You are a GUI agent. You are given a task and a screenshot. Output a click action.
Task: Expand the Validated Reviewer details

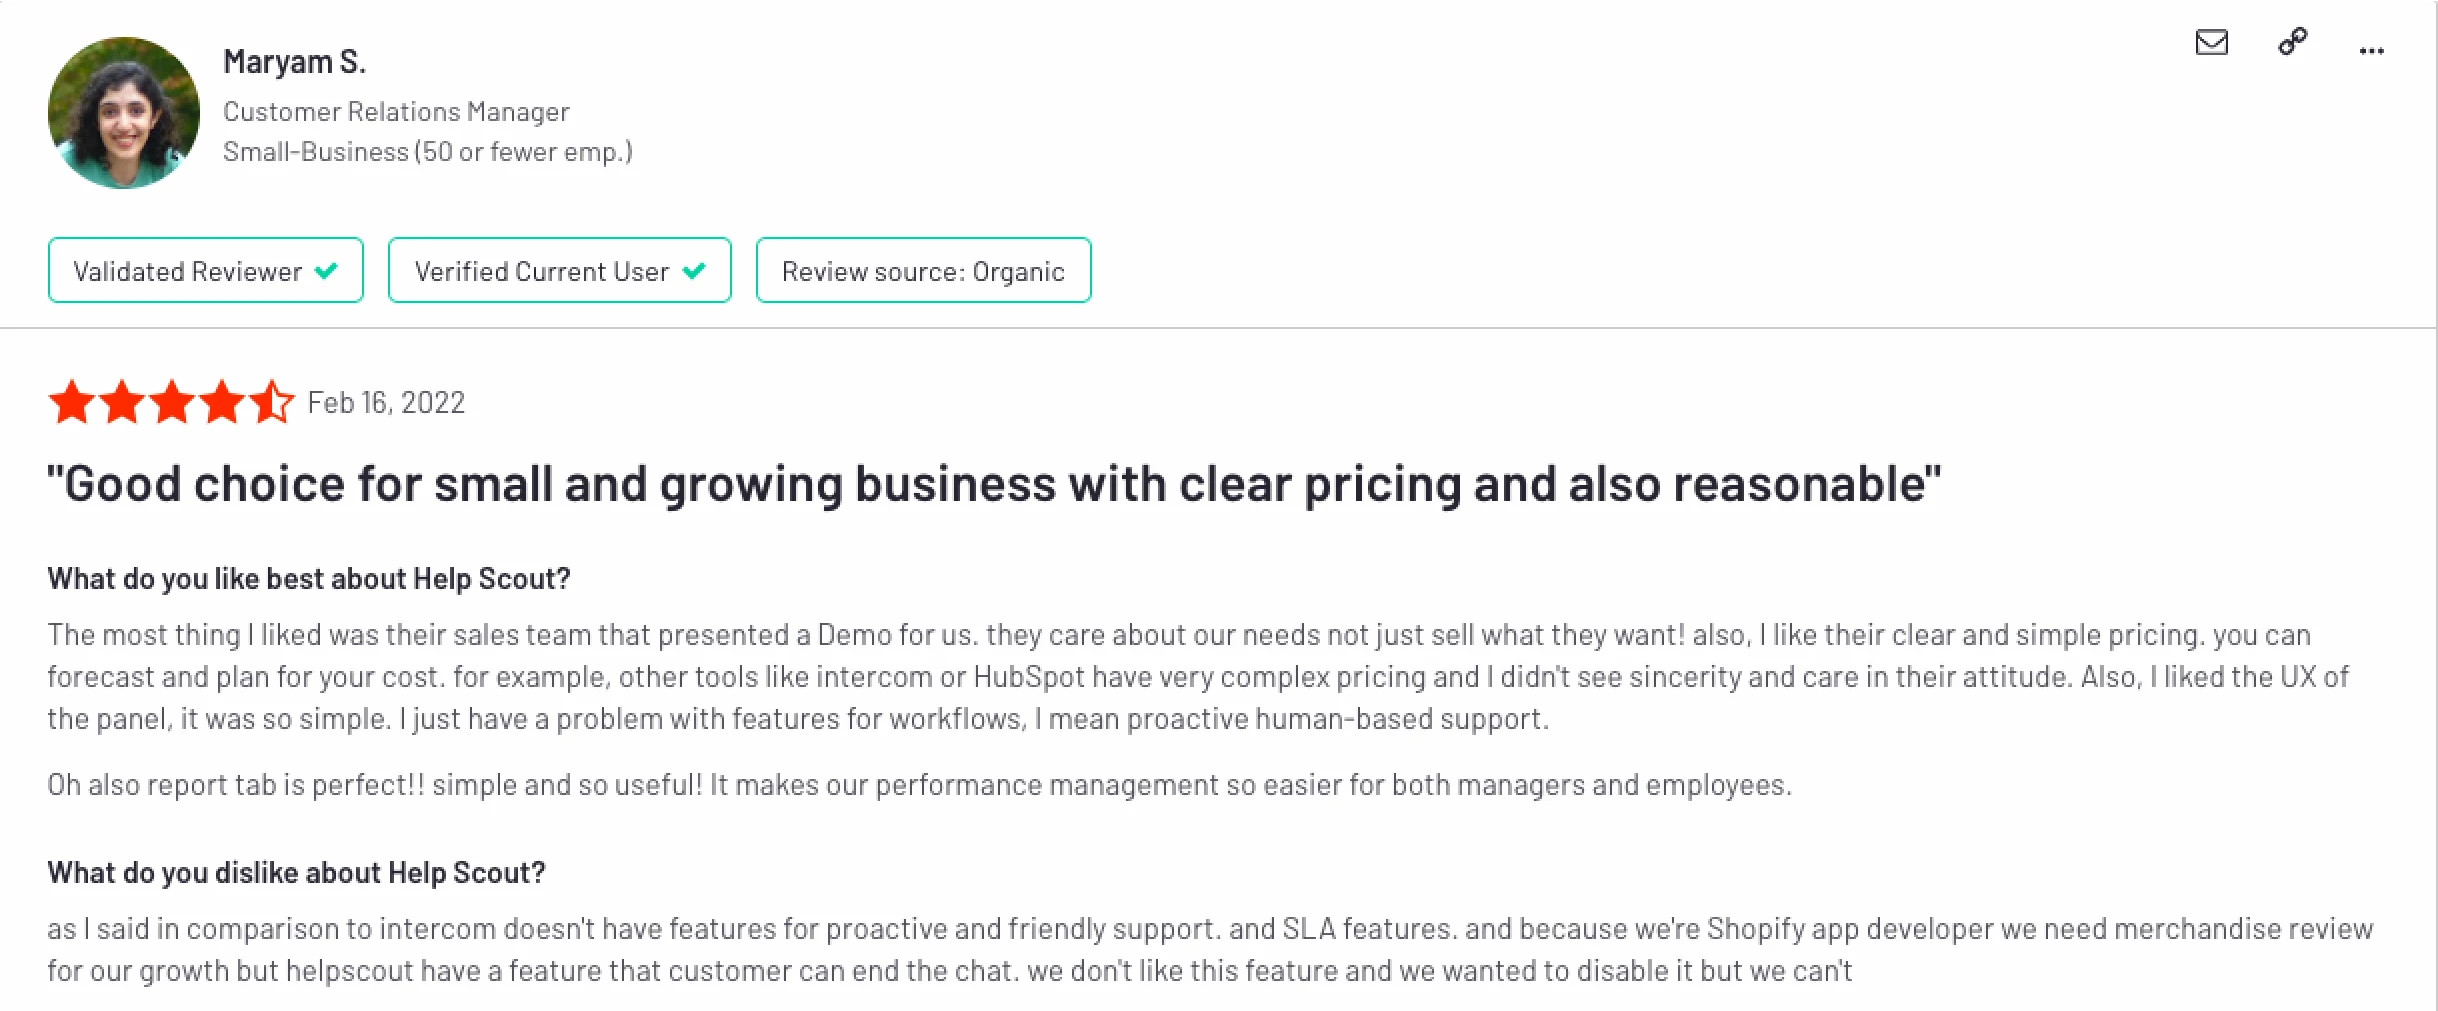(x=205, y=270)
